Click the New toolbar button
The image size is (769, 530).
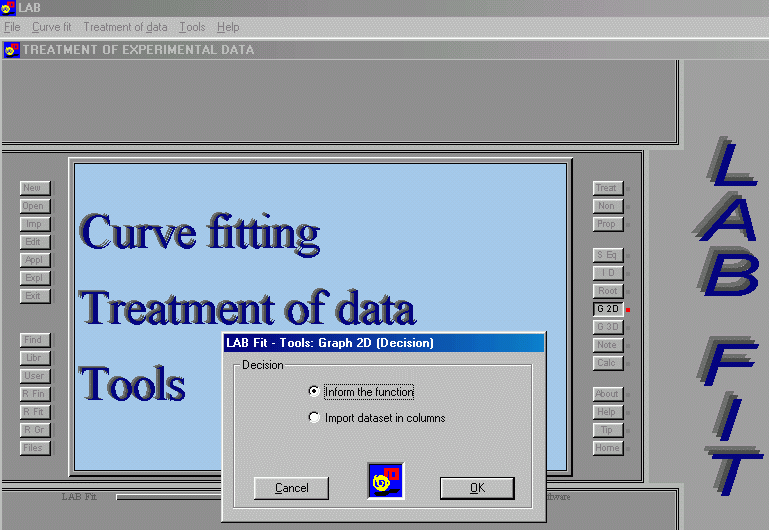click(x=35, y=188)
